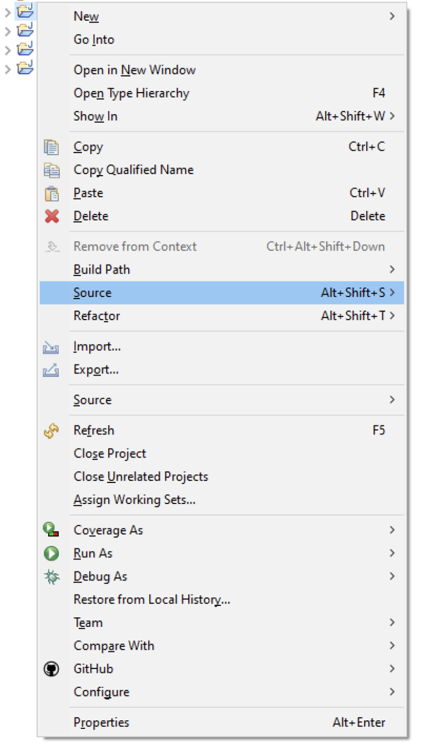
Task: Select the last Java project folder icon
Action: point(25,67)
